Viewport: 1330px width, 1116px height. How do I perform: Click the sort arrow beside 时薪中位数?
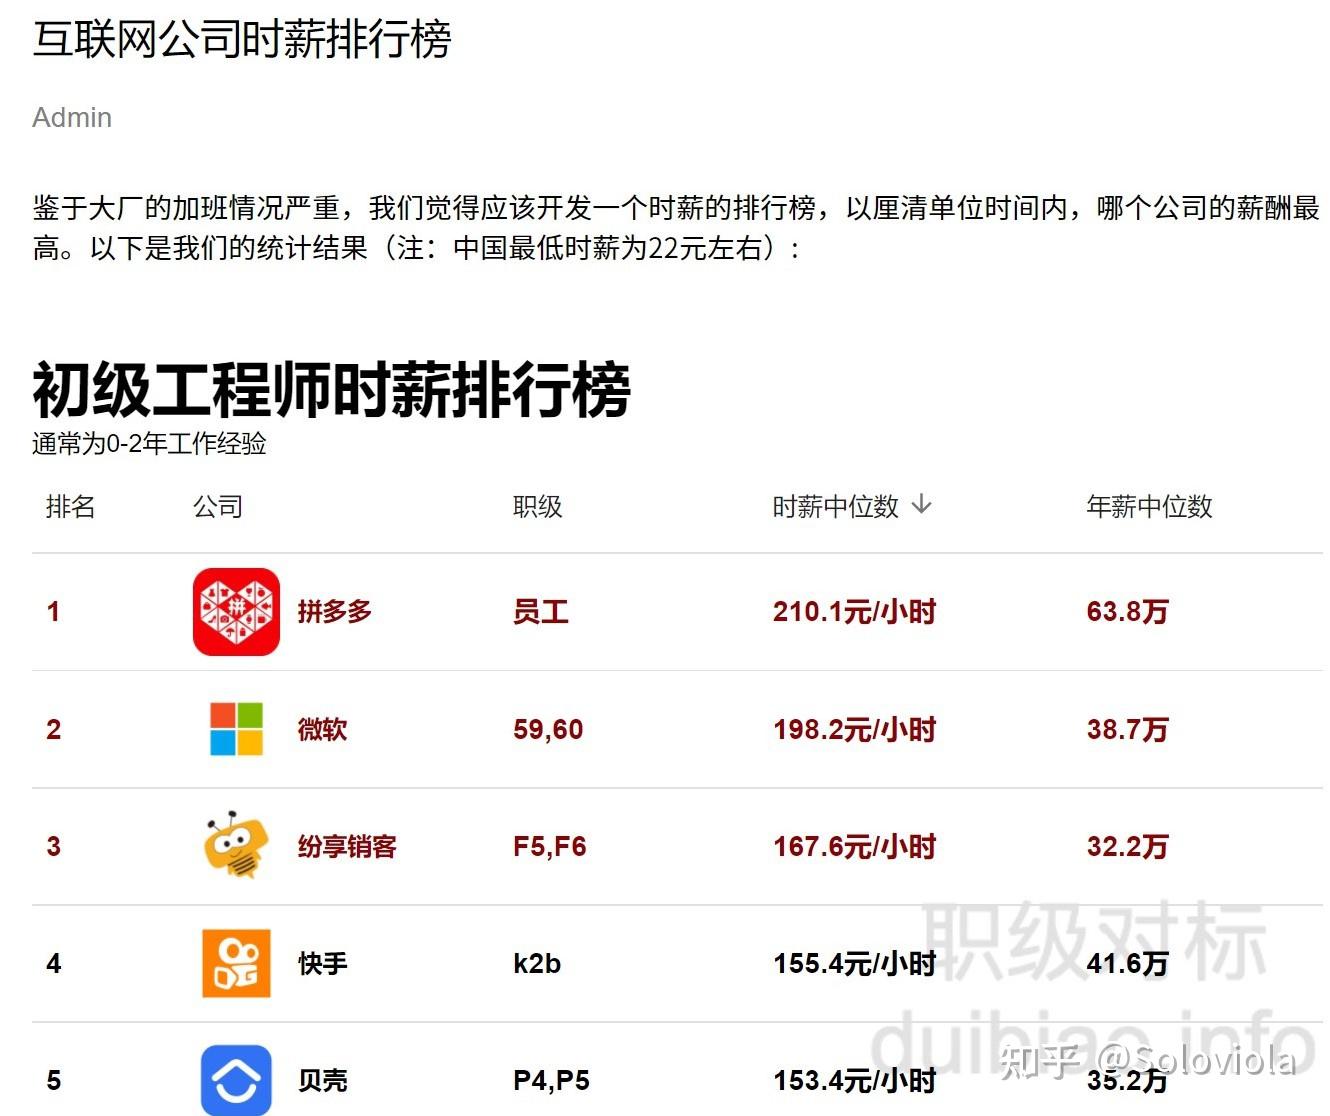click(922, 505)
